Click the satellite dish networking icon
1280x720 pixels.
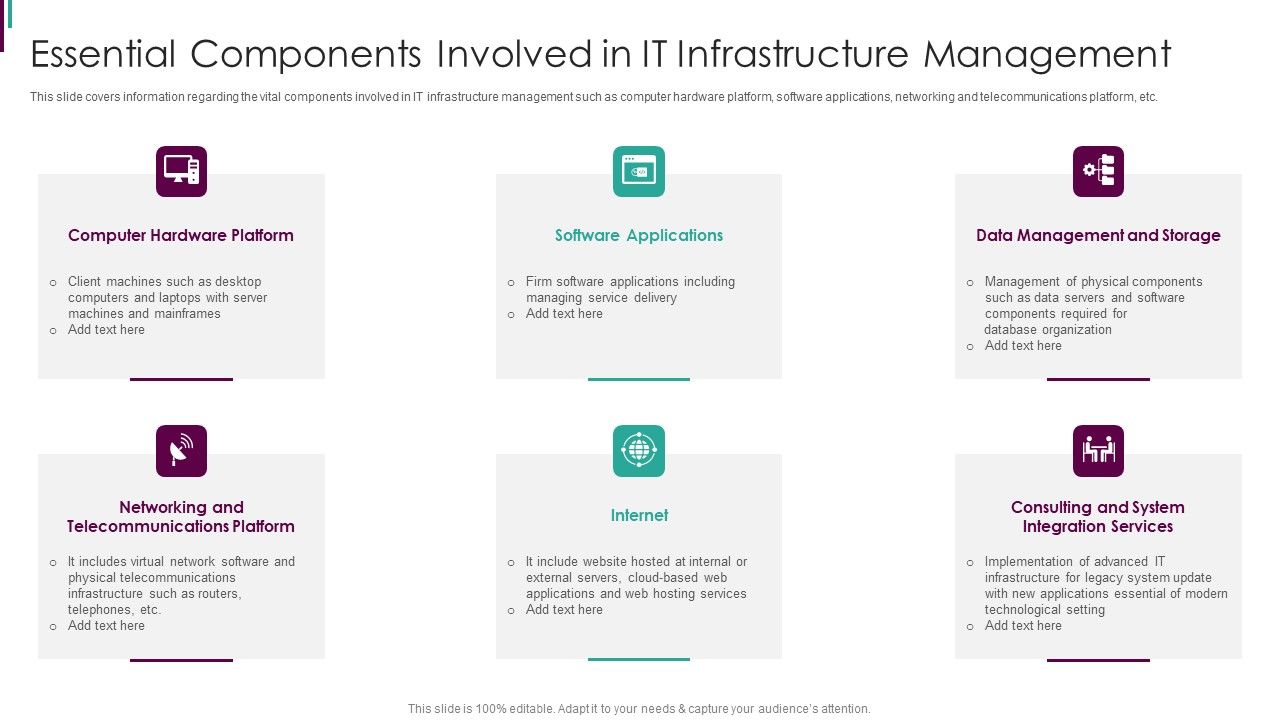[x=181, y=451]
